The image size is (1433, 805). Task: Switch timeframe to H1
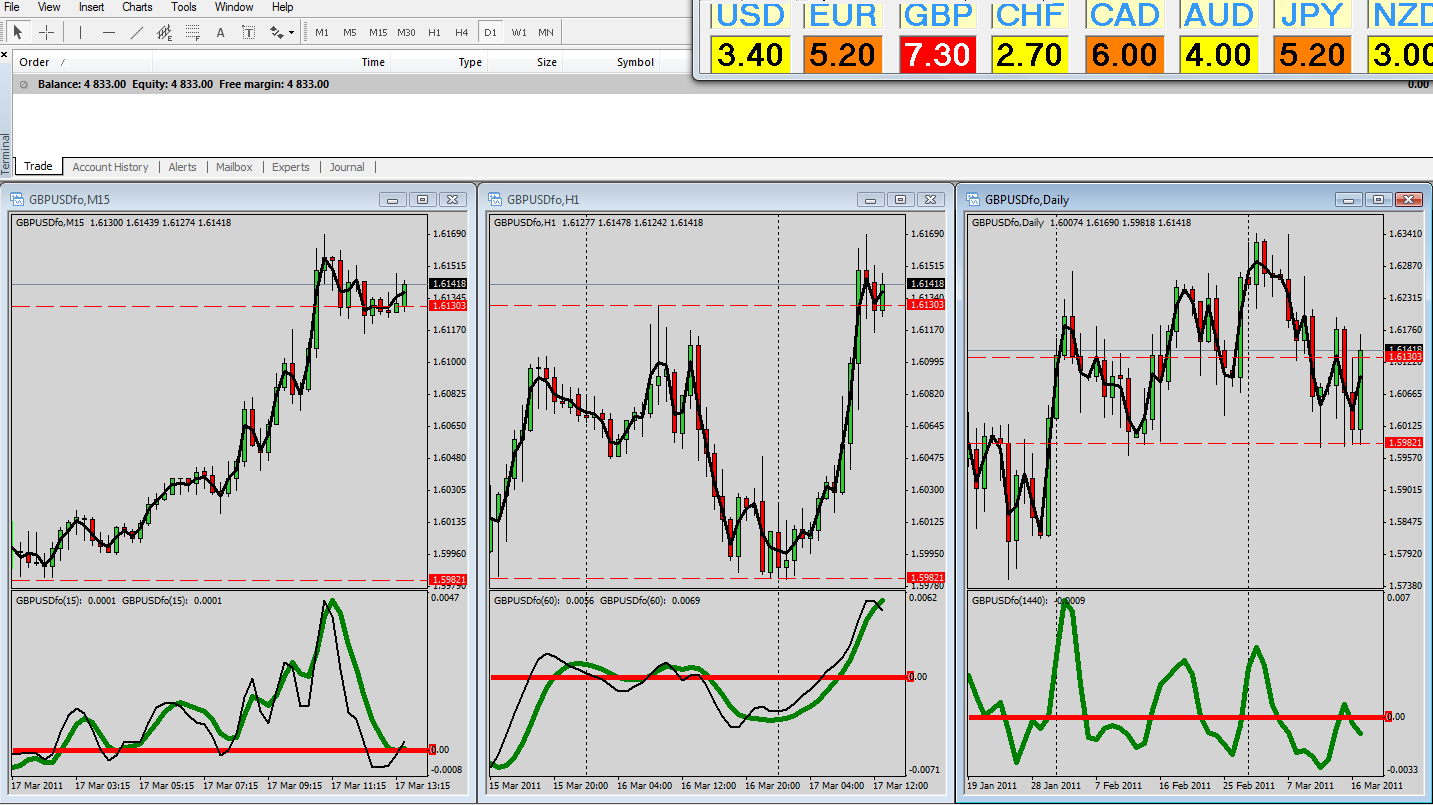[x=434, y=32]
